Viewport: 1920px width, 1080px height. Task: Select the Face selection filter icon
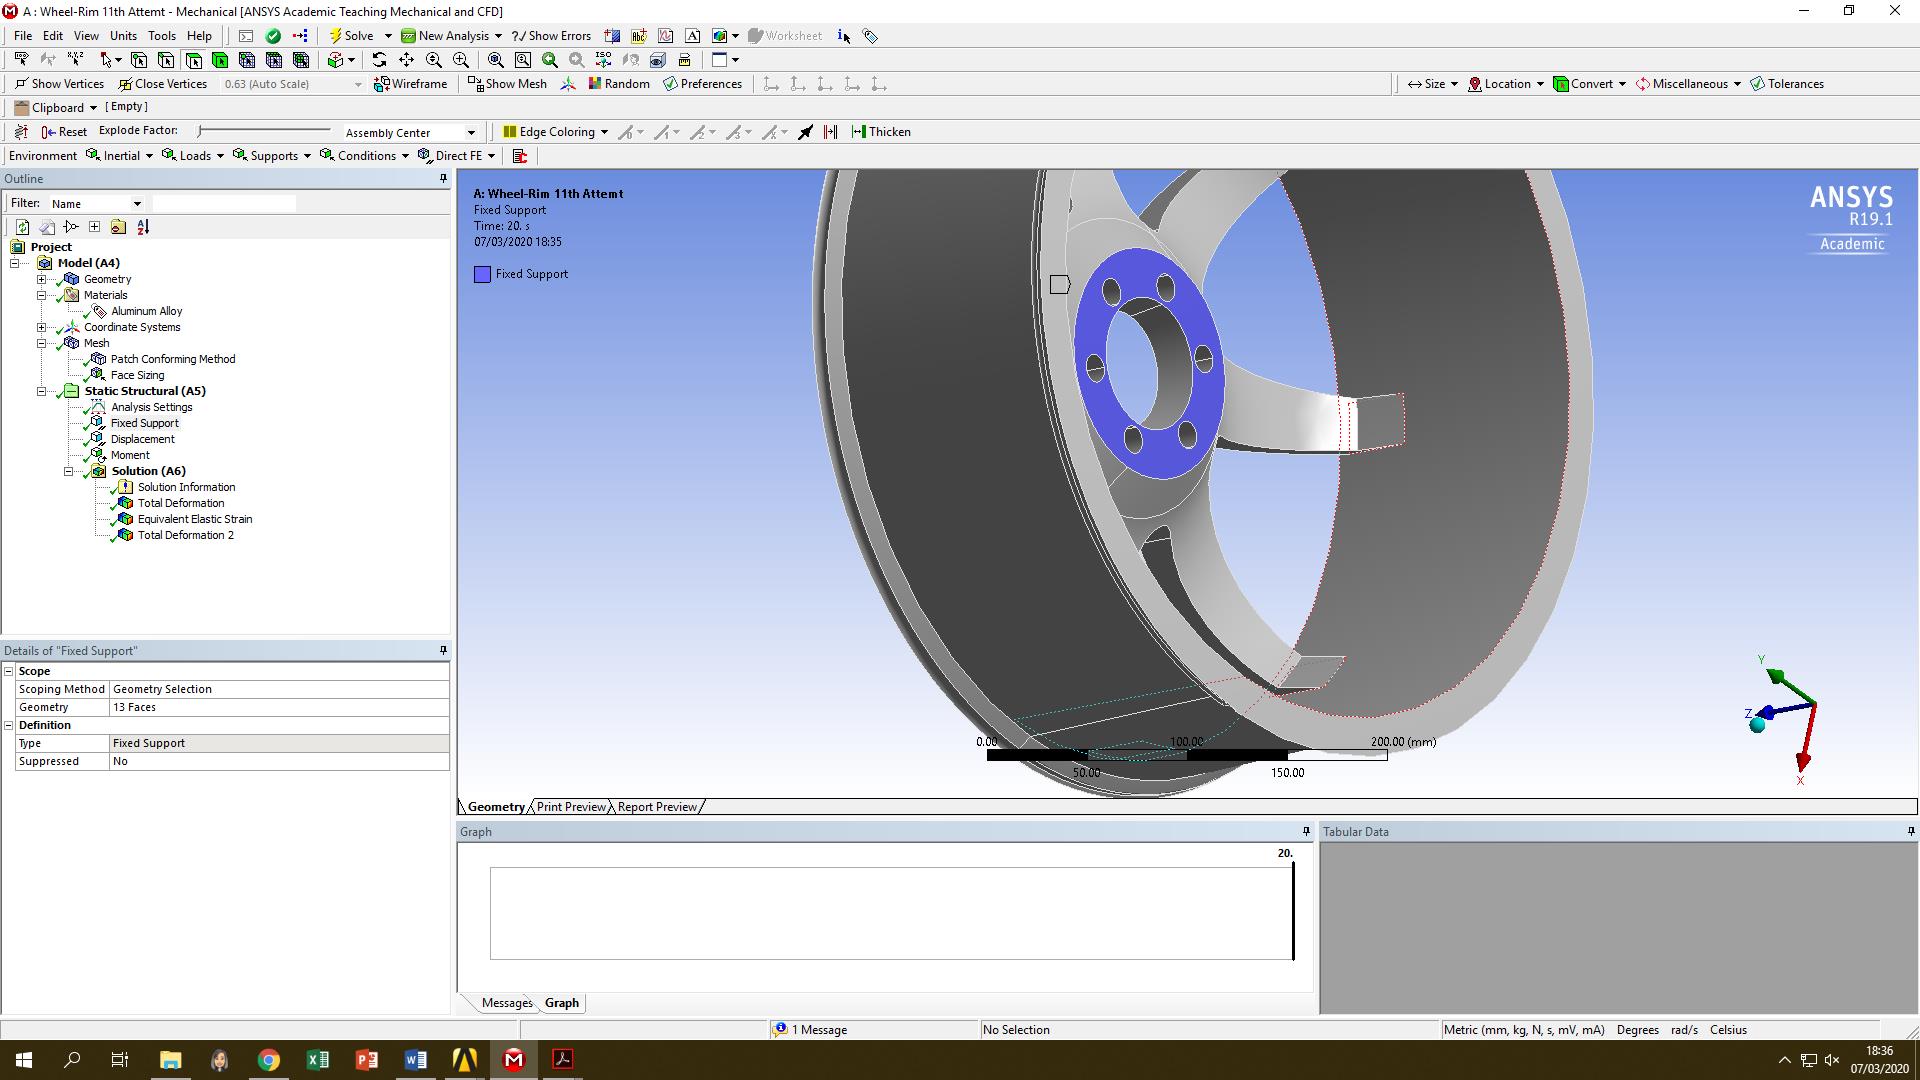(x=193, y=60)
